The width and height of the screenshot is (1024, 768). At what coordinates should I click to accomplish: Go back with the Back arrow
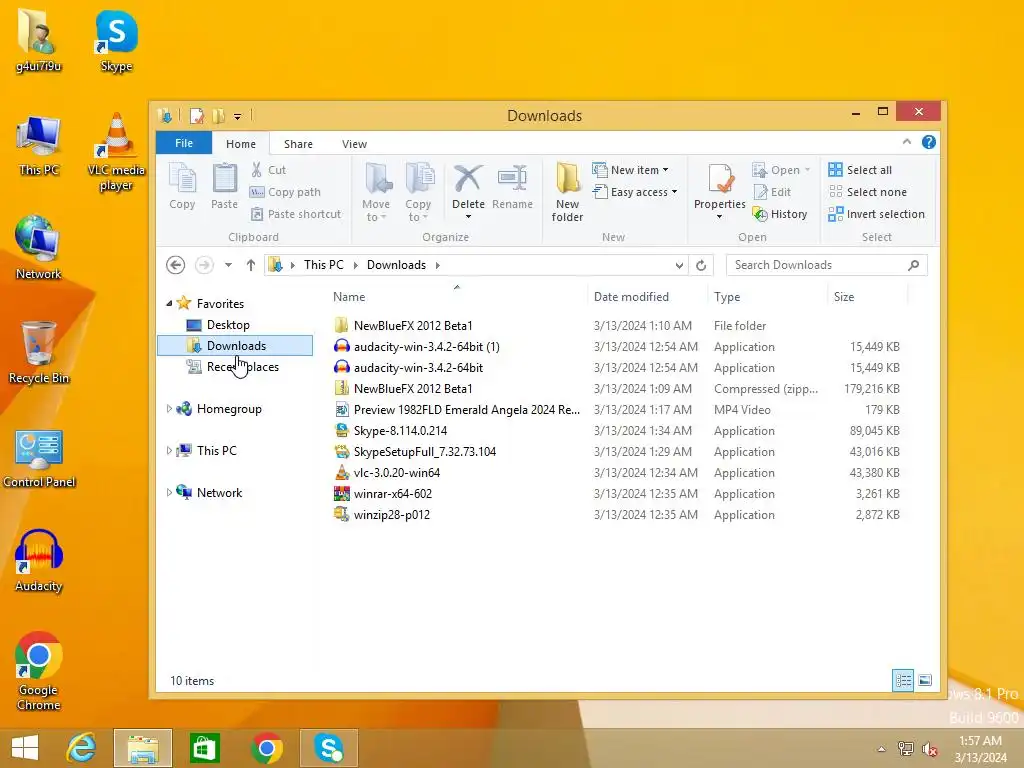coord(175,265)
